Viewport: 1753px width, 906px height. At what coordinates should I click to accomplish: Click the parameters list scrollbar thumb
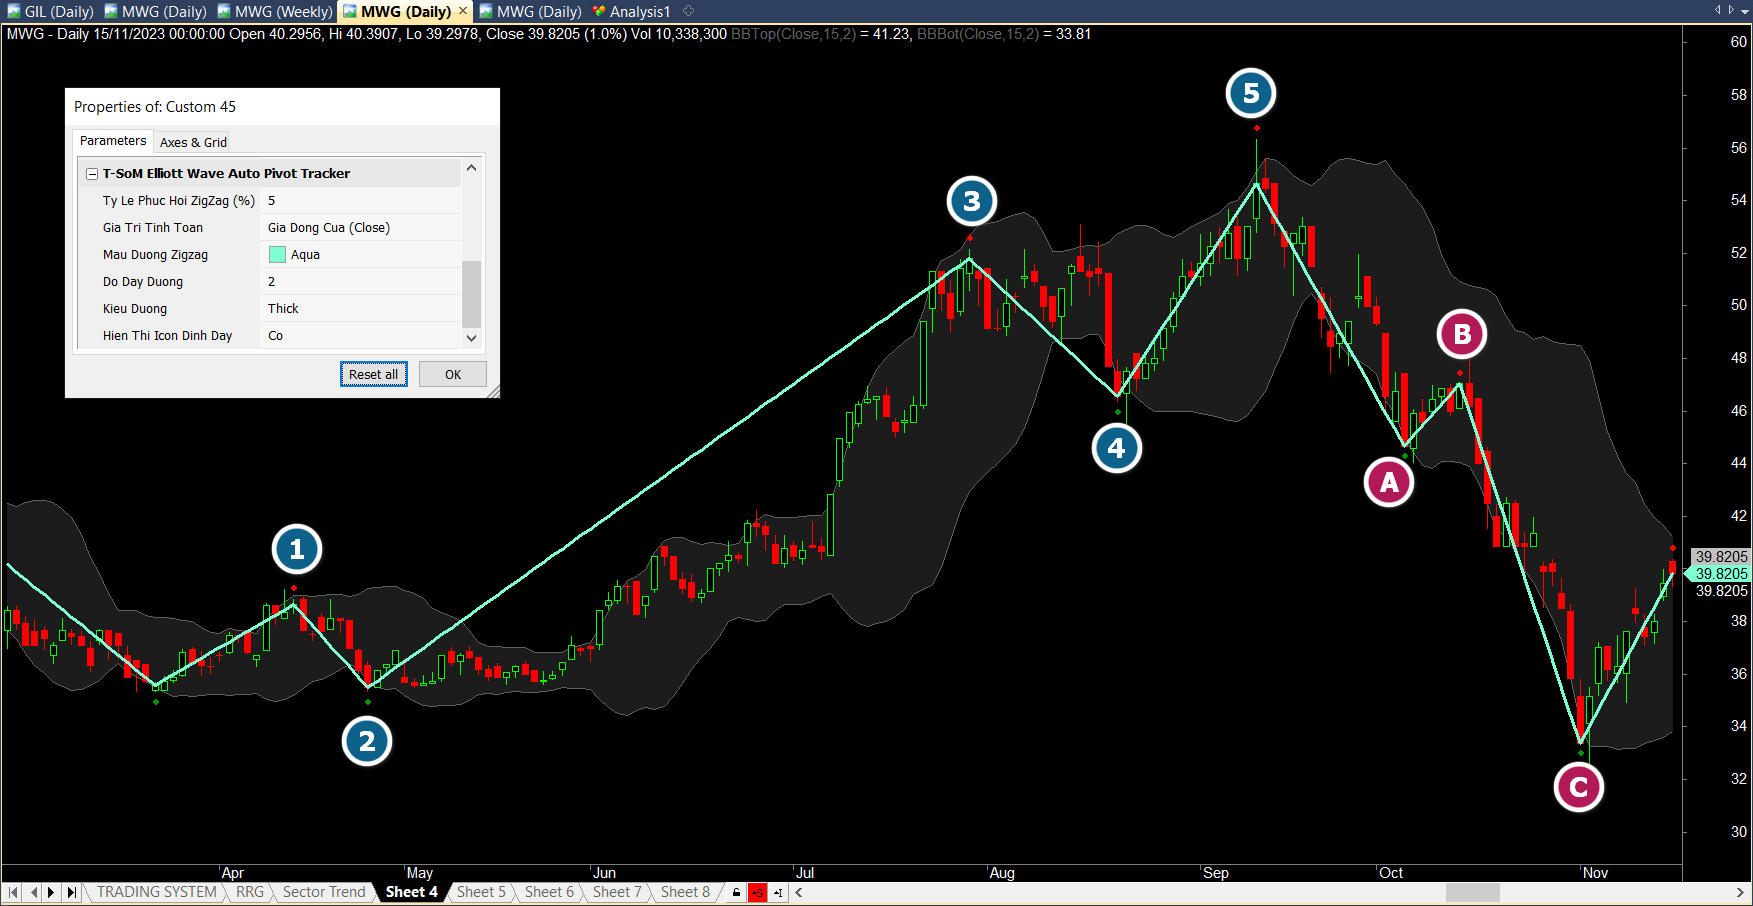471,293
